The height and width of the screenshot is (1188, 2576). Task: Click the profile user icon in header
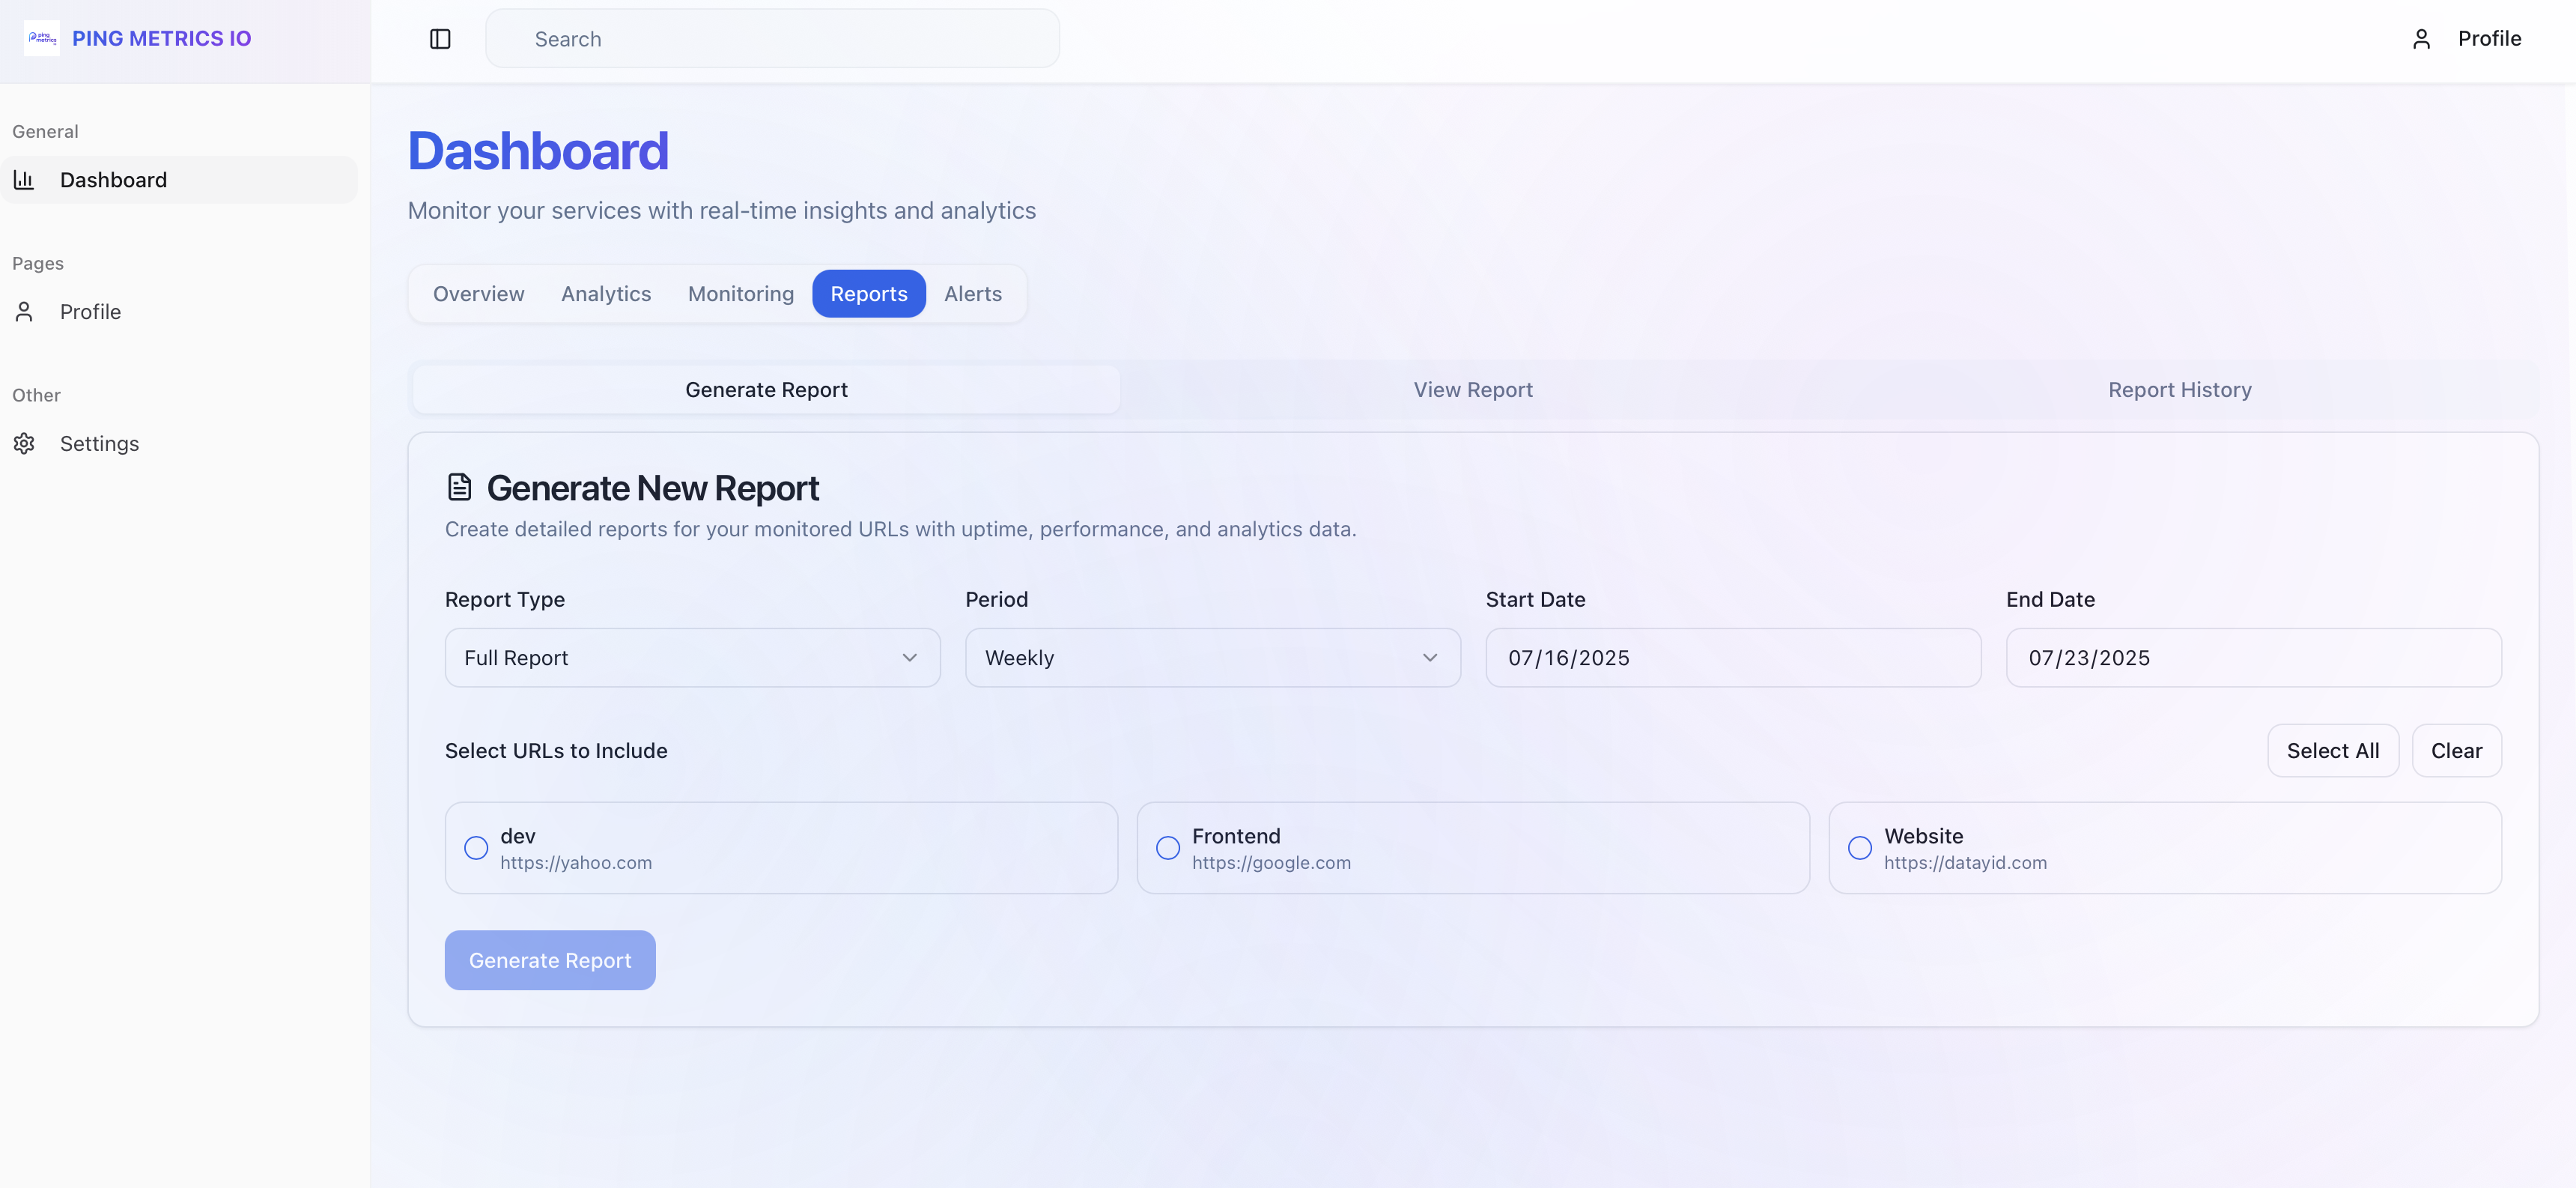pyautogui.click(x=2421, y=39)
